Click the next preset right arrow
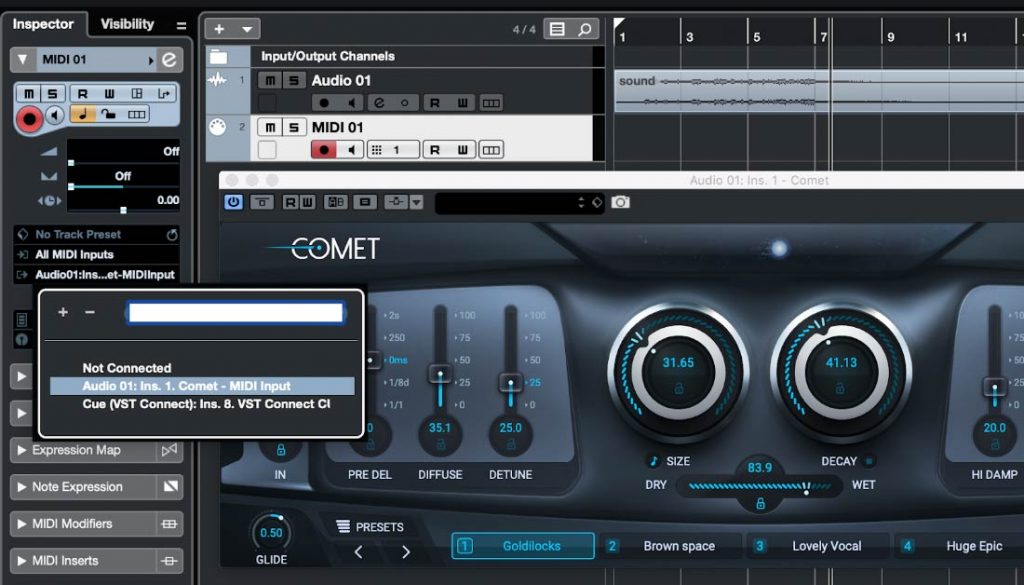Viewport: 1024px width, 585px height. point(406,552)
